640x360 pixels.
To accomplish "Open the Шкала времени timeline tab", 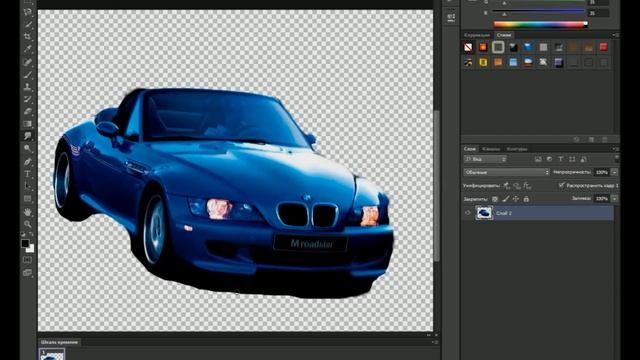I will pos(59,342).
